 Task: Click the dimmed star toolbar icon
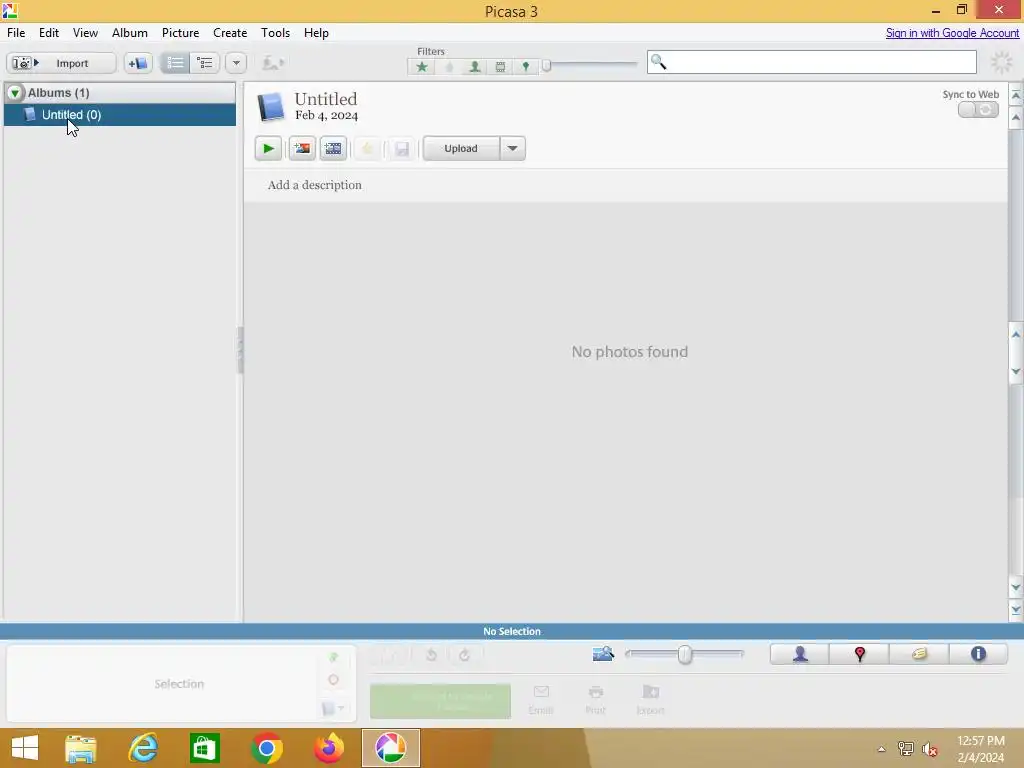tap(367, 149)
